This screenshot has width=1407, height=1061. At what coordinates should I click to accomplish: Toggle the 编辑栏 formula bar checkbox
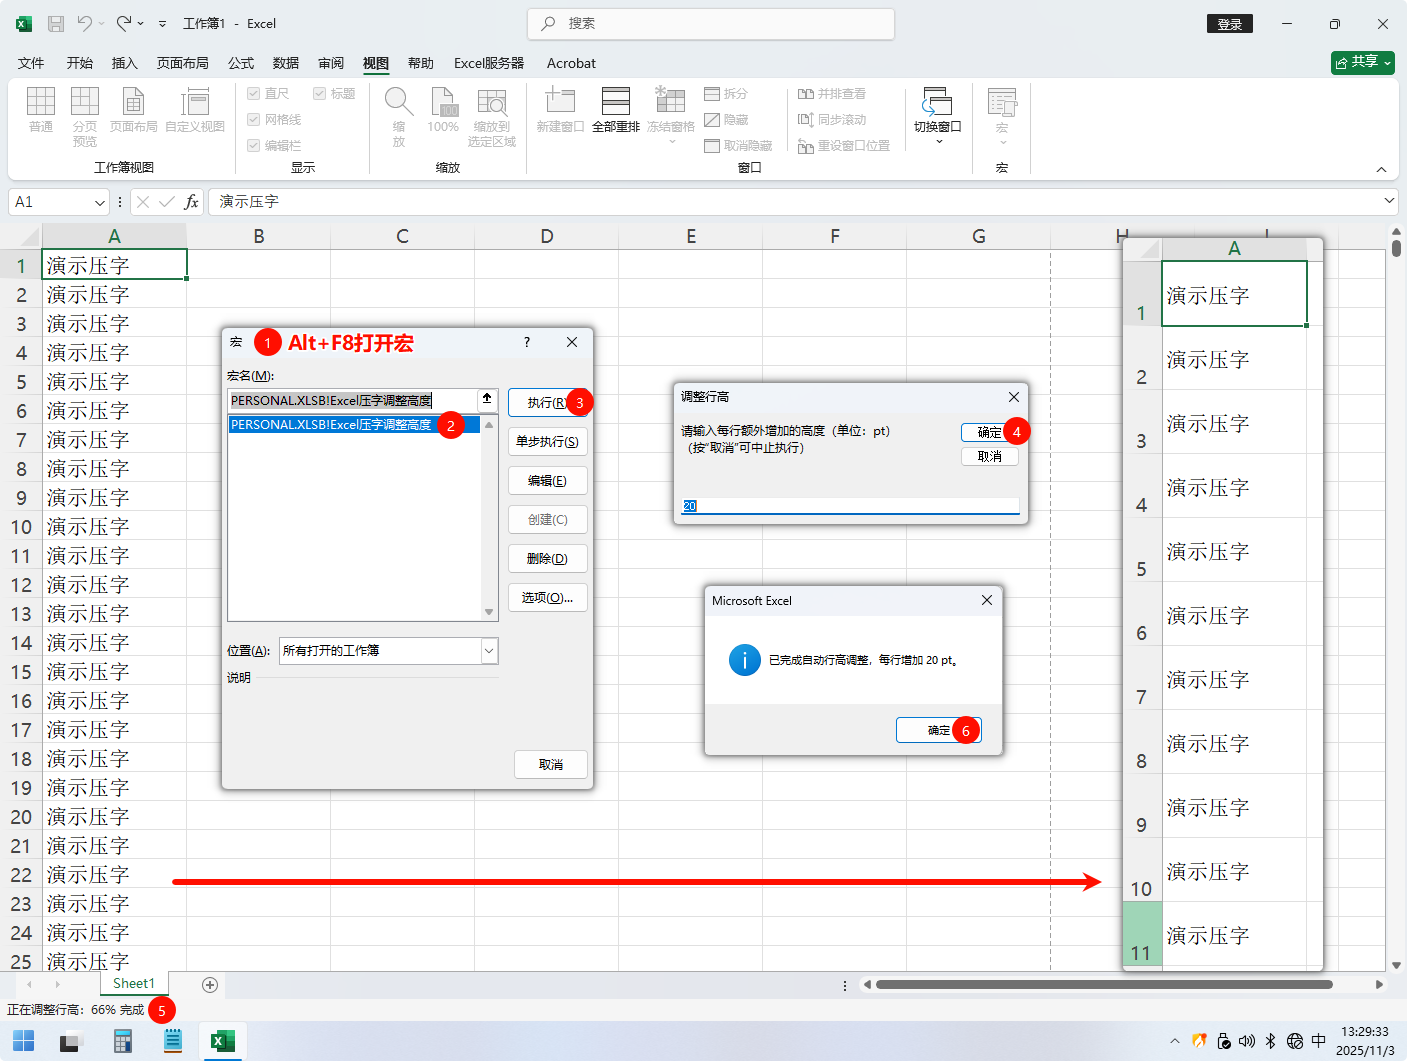pyautogui.click(x=253, y=146)
